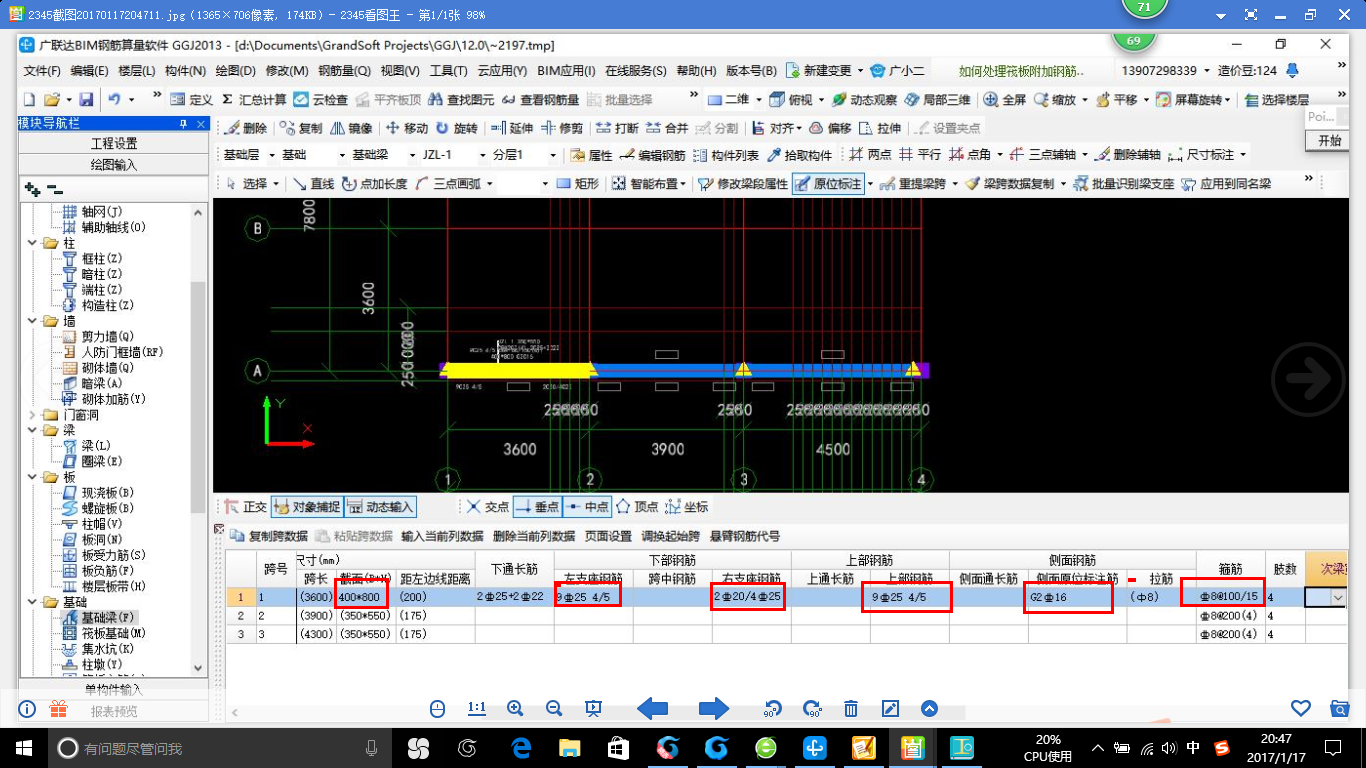Open the BIM应用(I) menu
Screen dimensions: 1366x768
point(566,71)
